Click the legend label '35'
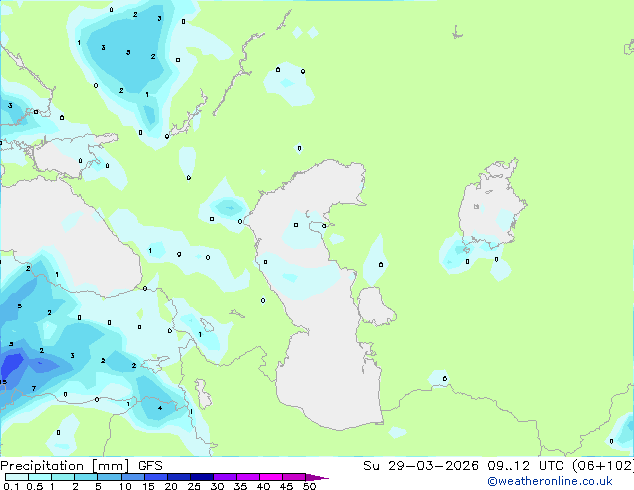The width and height of the screenshot is (634, 490). click(240, 486)
